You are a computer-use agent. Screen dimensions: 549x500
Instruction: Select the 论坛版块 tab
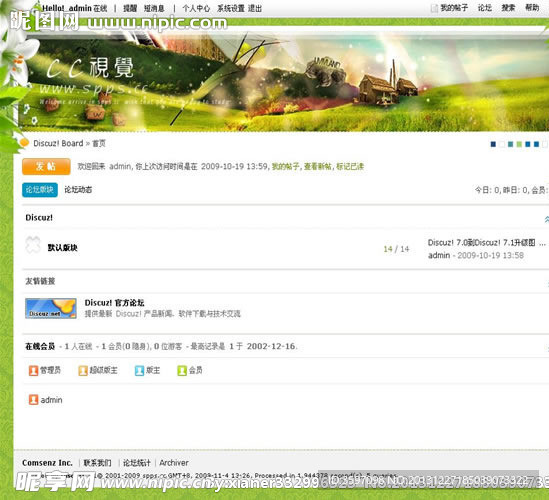pos(40,190)
